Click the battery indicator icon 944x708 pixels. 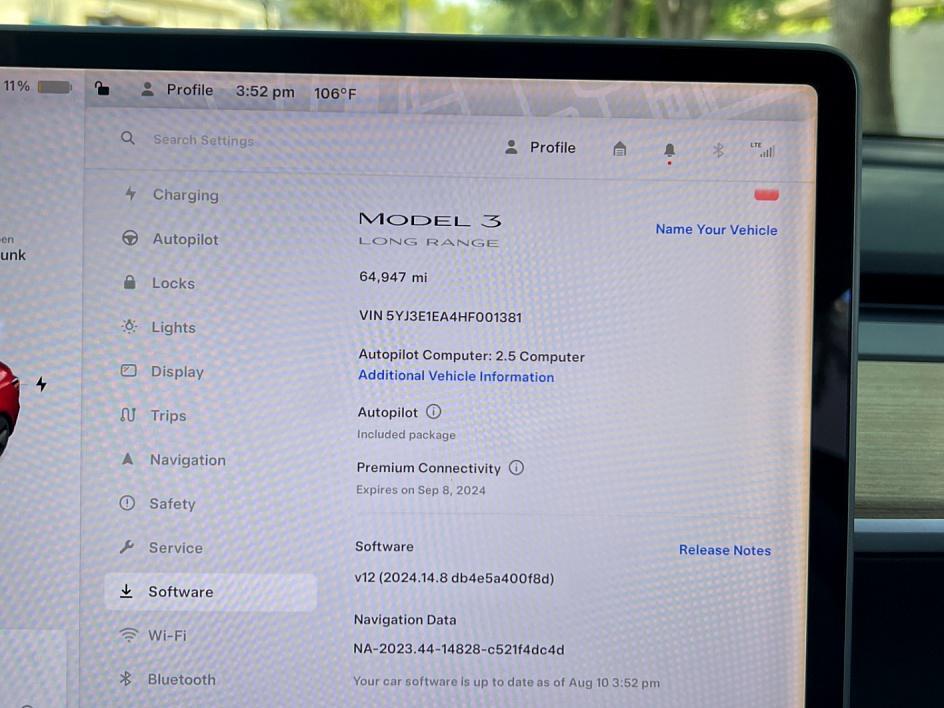tap(55, 87)
